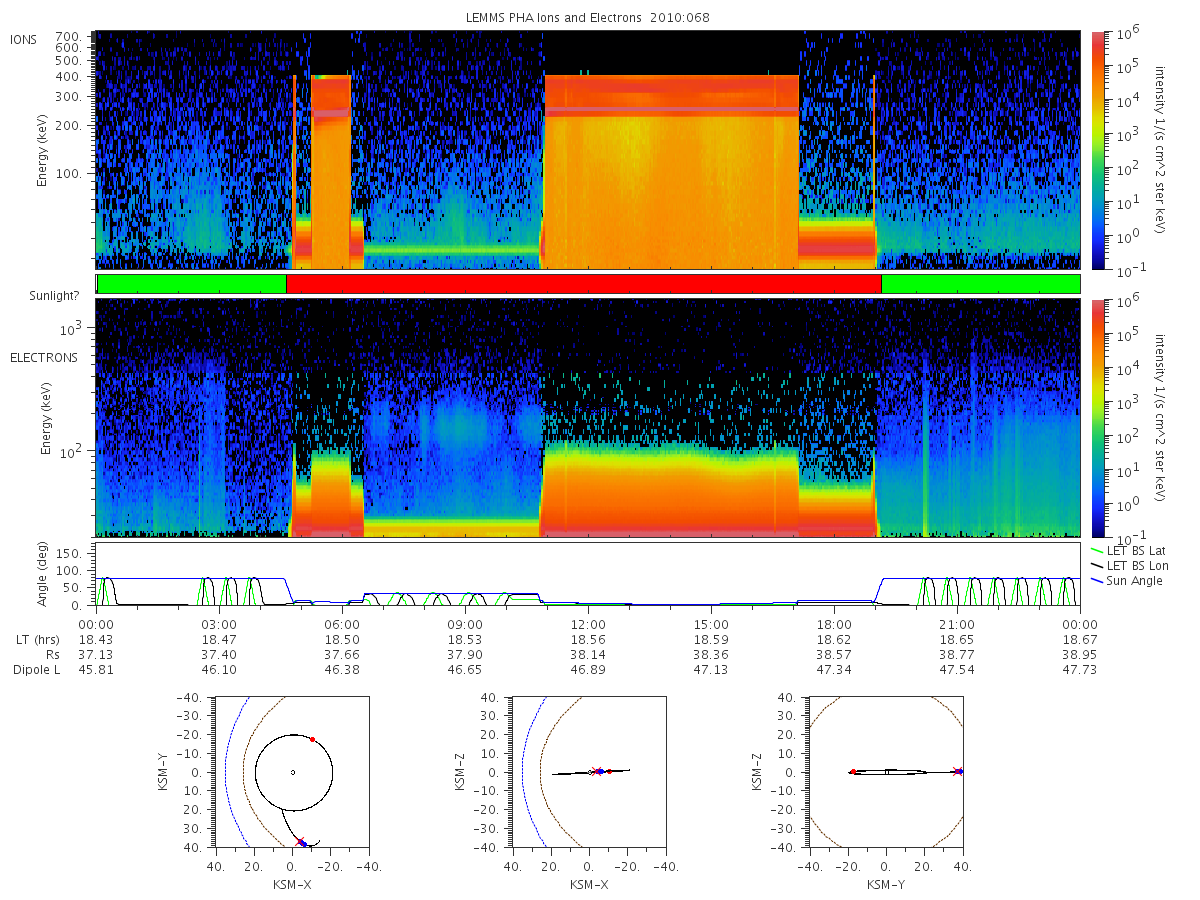This screenshot has height=900, width=1200.
Task: Click the 12:00 time axis label
Action: (588, 623)
